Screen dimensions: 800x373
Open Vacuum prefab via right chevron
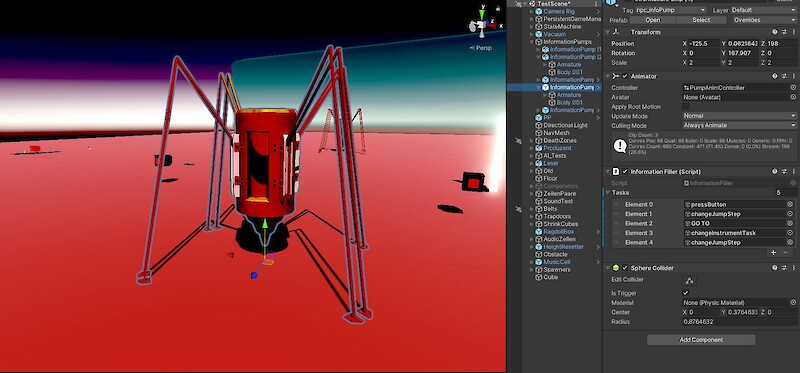[x=598, y=34]
